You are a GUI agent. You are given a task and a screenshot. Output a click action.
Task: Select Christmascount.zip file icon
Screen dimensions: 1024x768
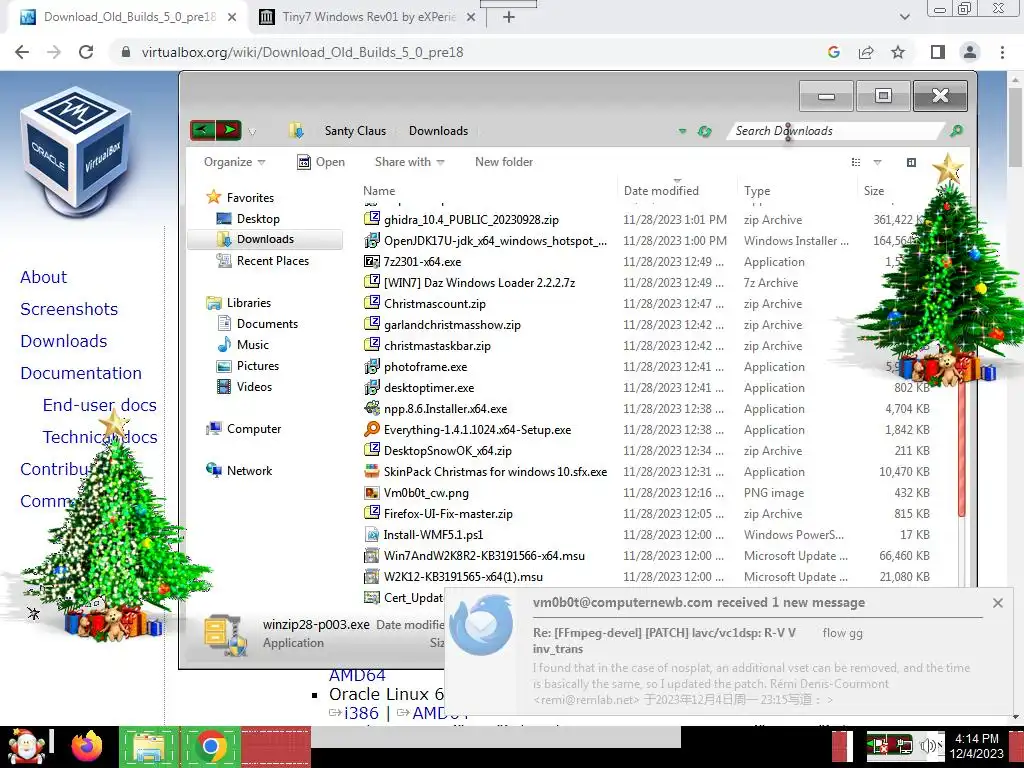click(372, 303)
